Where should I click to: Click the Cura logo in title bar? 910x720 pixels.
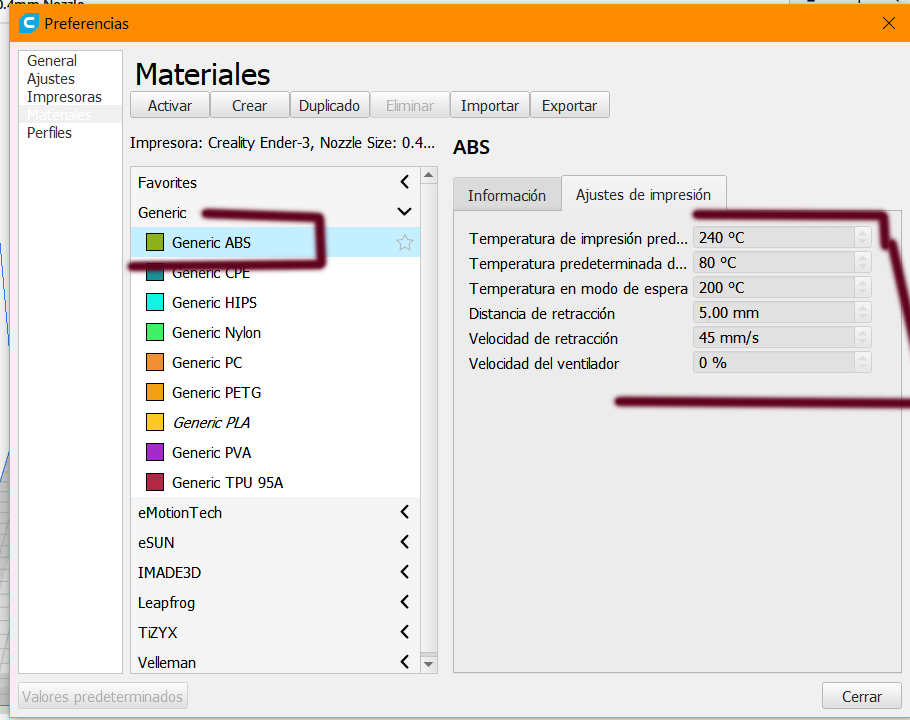click(29, 23)
